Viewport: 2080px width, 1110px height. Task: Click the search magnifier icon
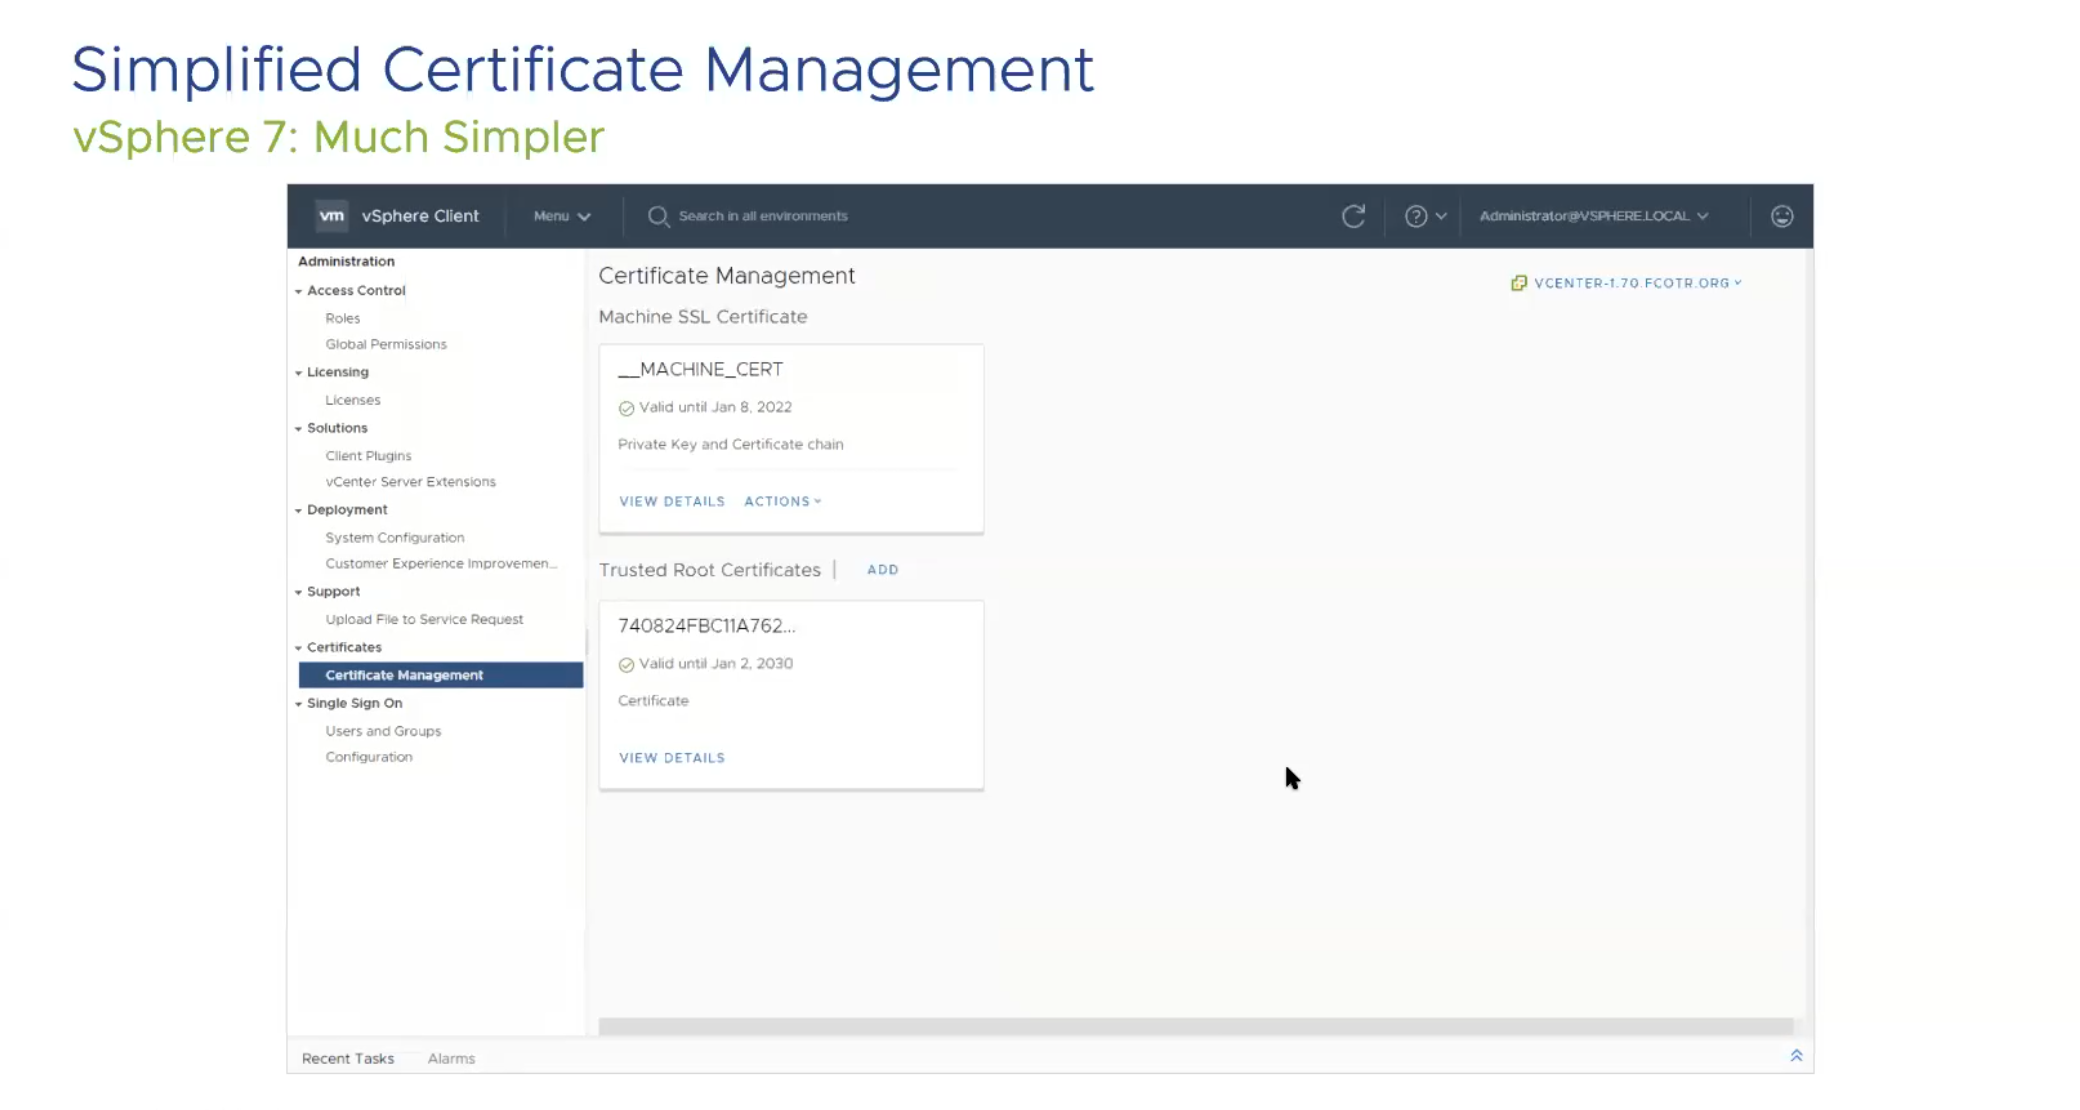pyautogui.click(x=657, y=216)
